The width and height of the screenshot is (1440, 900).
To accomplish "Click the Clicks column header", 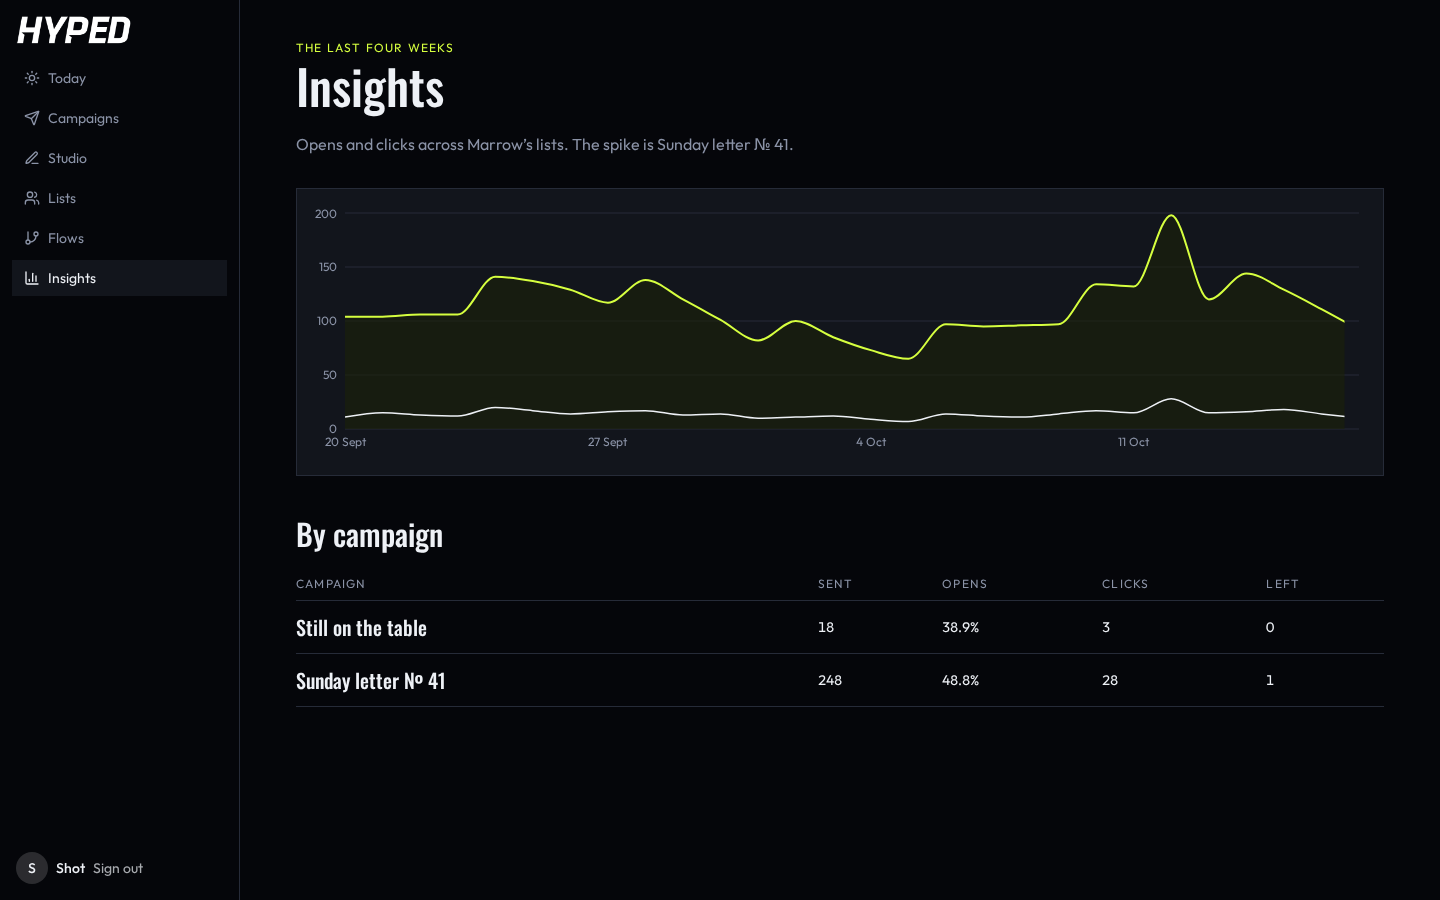I will tap(1125, 584).
